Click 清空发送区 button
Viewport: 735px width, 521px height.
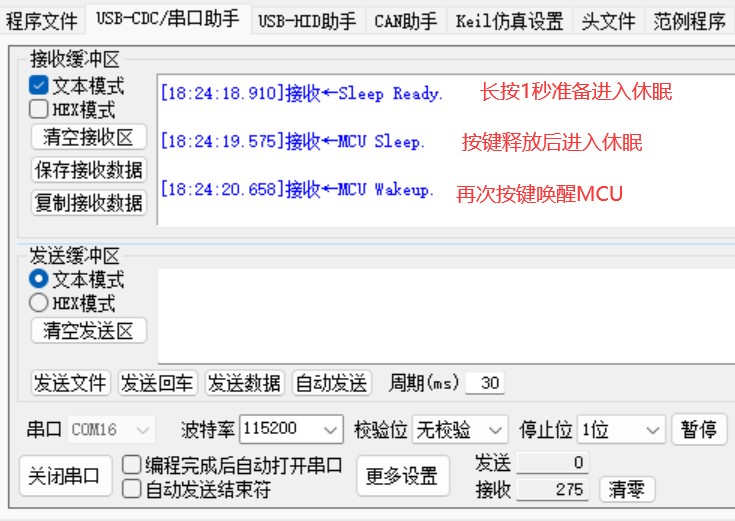pyautogui.click(x=89, y=331)
